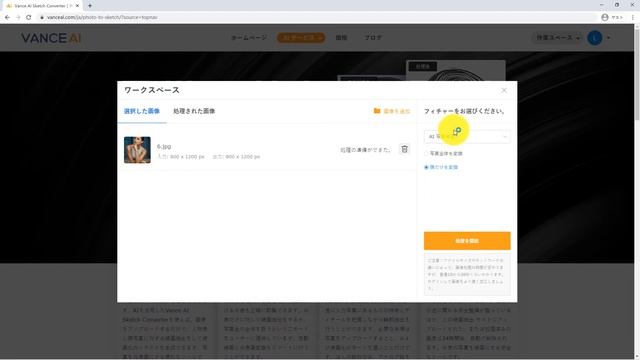Click the guest profile icon in Chrome
This screenshot has height=360, width=640.
point(604,17)
